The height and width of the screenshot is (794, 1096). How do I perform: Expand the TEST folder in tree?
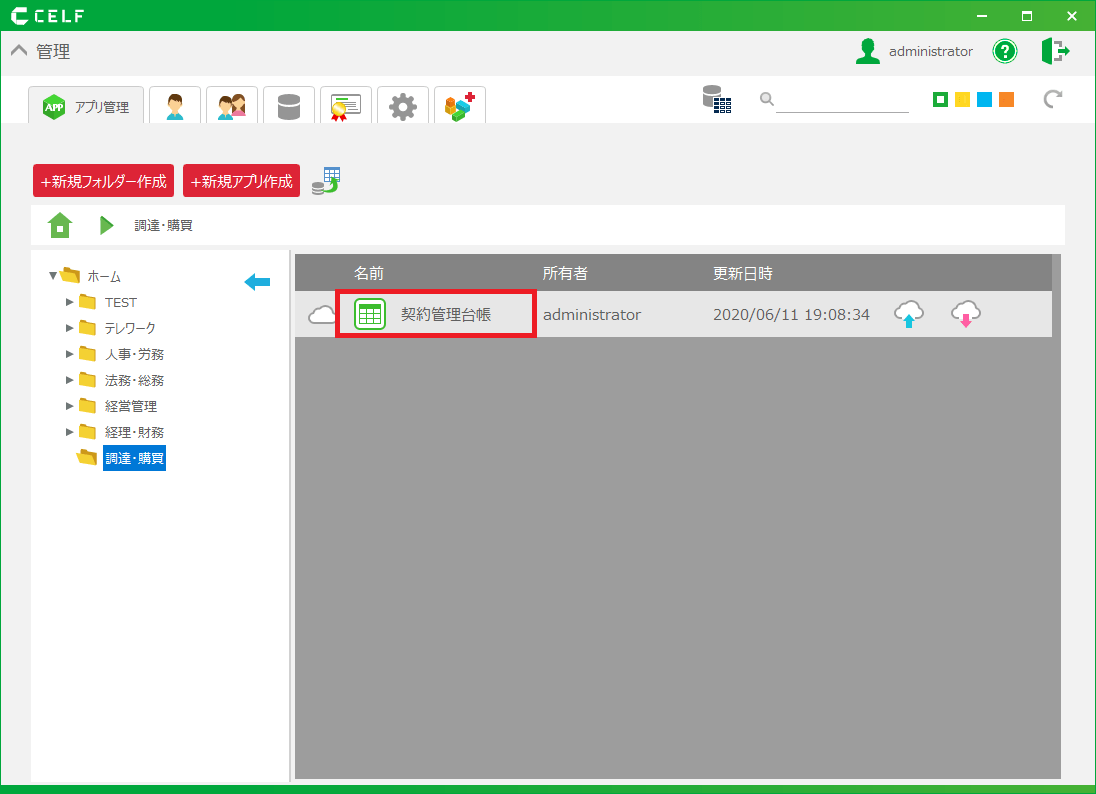pos(70,302)
